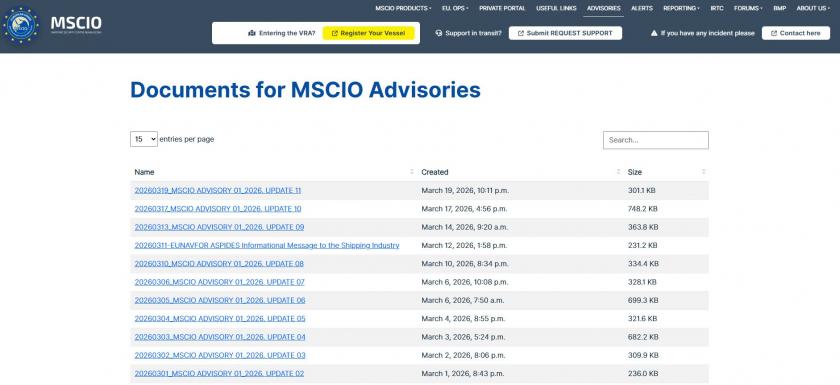Open MSCIO Advisory 01_2026 Update 07
840x385 pixels.
(x=219, y=282)
